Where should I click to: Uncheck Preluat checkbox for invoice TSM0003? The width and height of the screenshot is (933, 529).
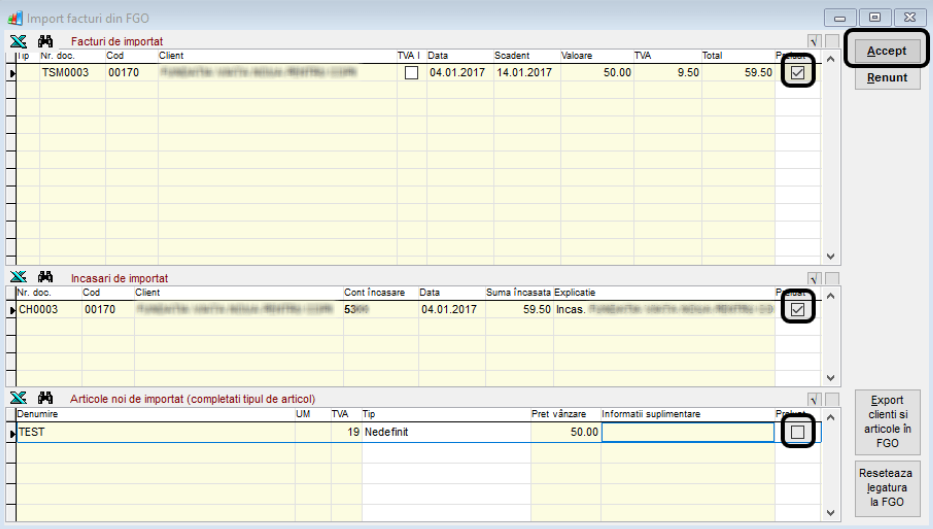(x=797, y=73)
